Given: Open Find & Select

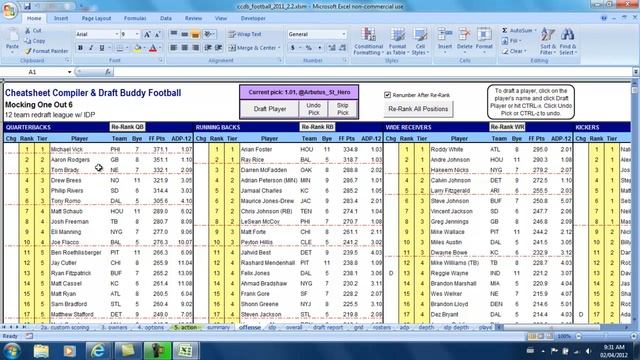Looking at the screenshot, I should pyautogui.click(x=568, y=41).
